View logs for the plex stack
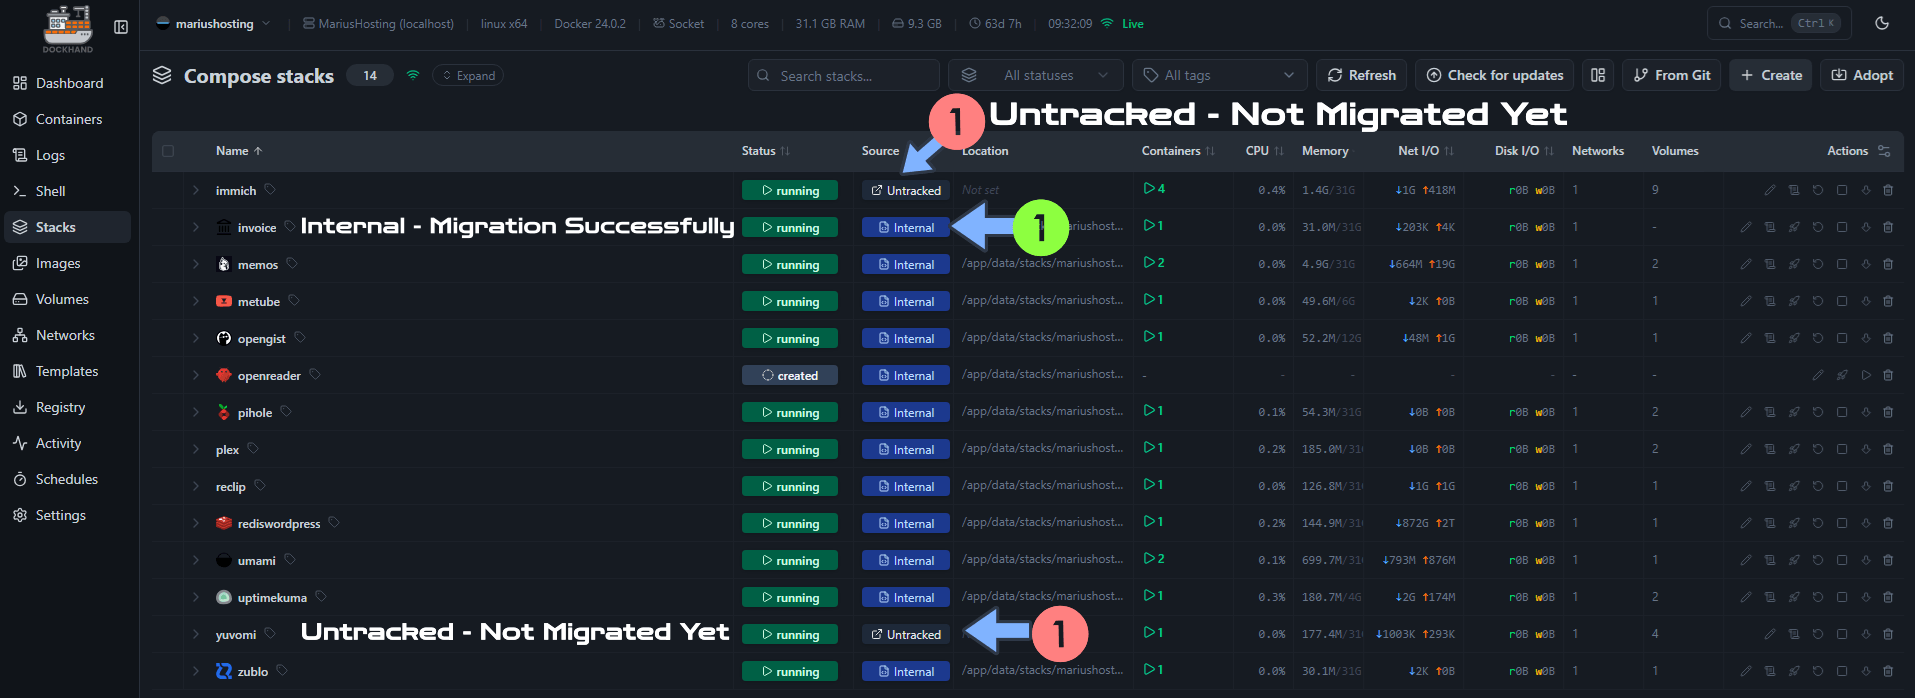This screenshot has width=1915, height=698. [1770, 449]
